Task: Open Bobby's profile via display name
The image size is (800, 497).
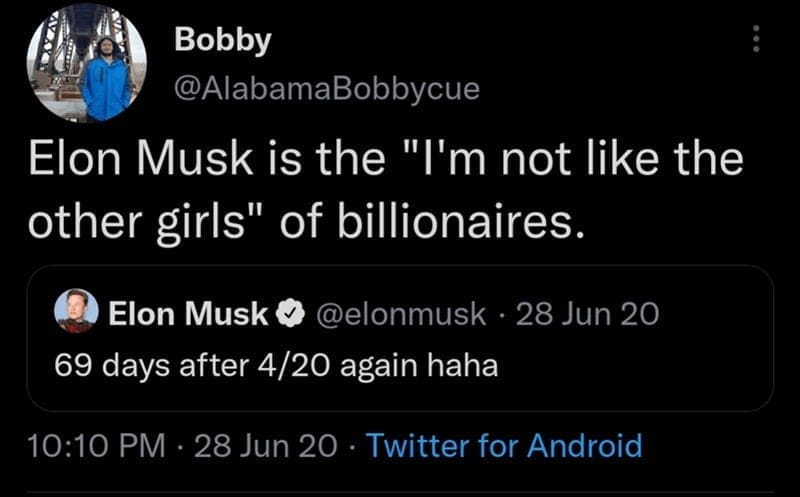Action: coord(222,40)
